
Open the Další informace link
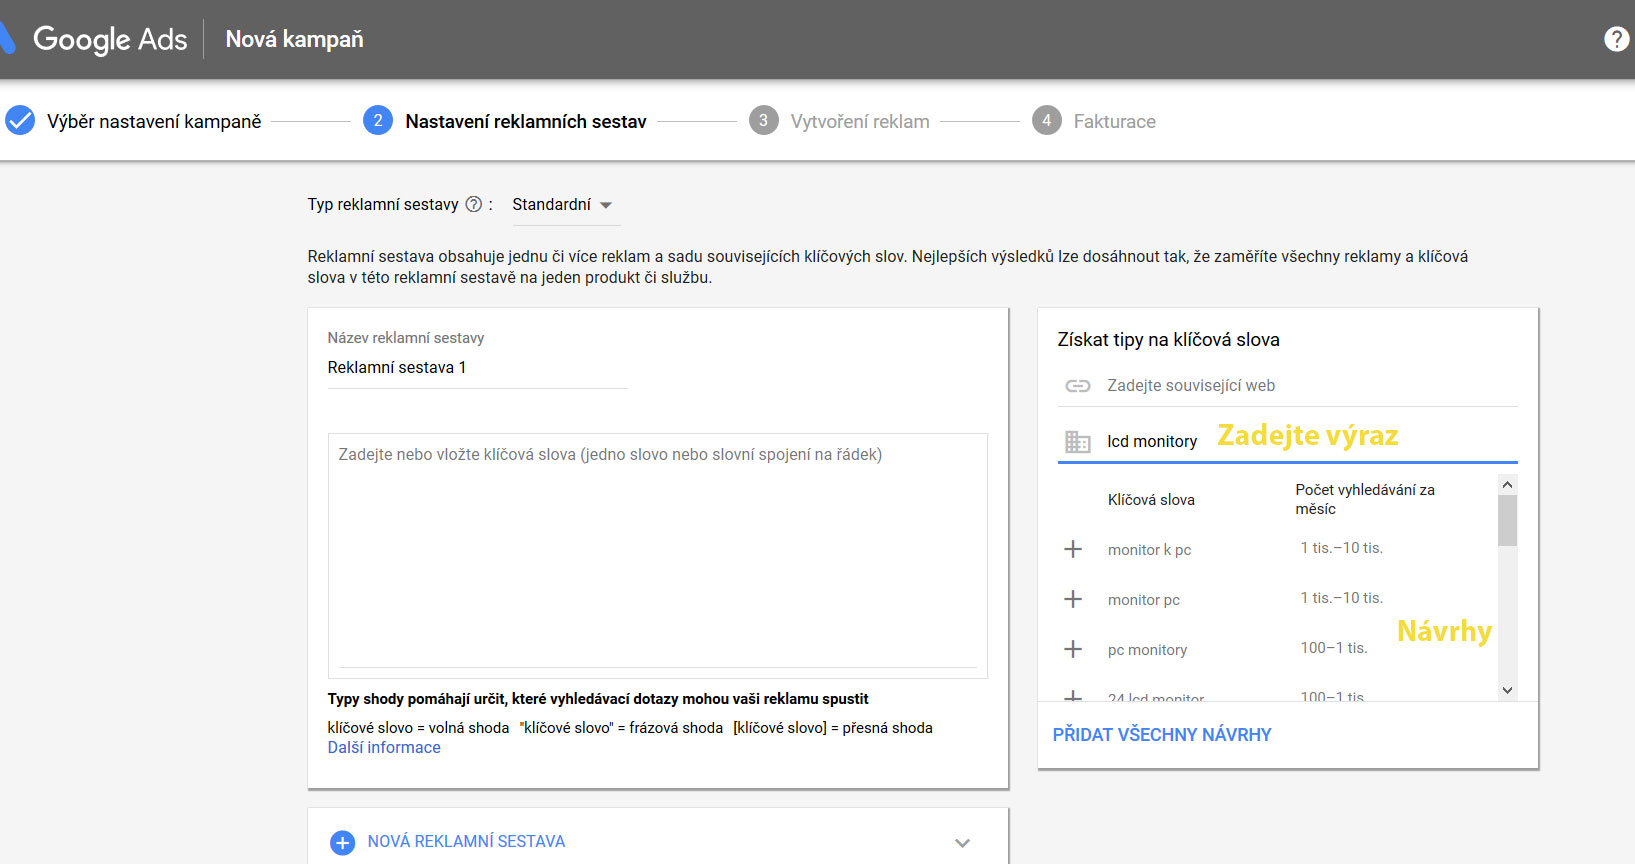[384, 748]
